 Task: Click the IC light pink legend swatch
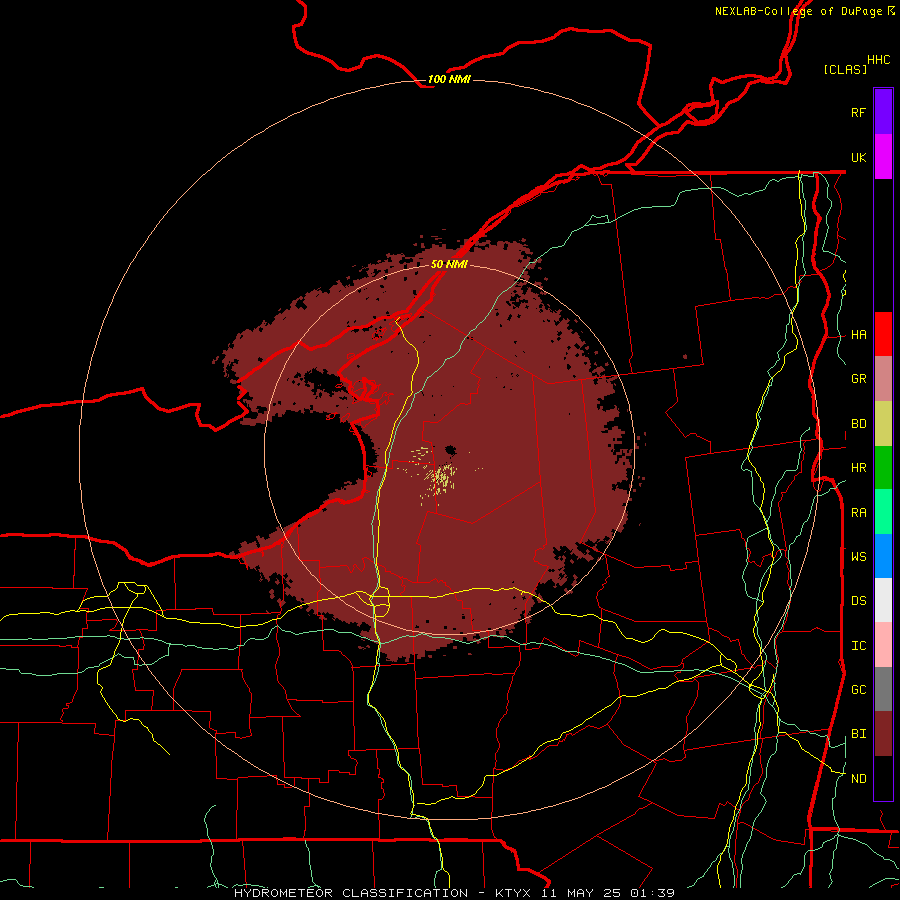pos(883,645)
